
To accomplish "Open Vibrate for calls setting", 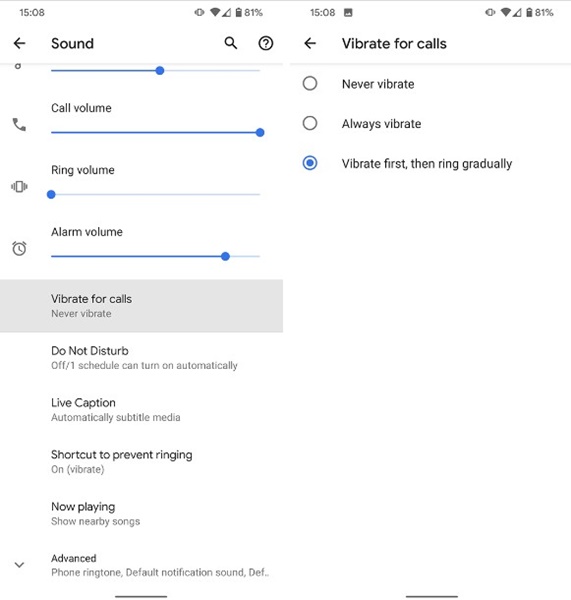I will pos(142,306).
